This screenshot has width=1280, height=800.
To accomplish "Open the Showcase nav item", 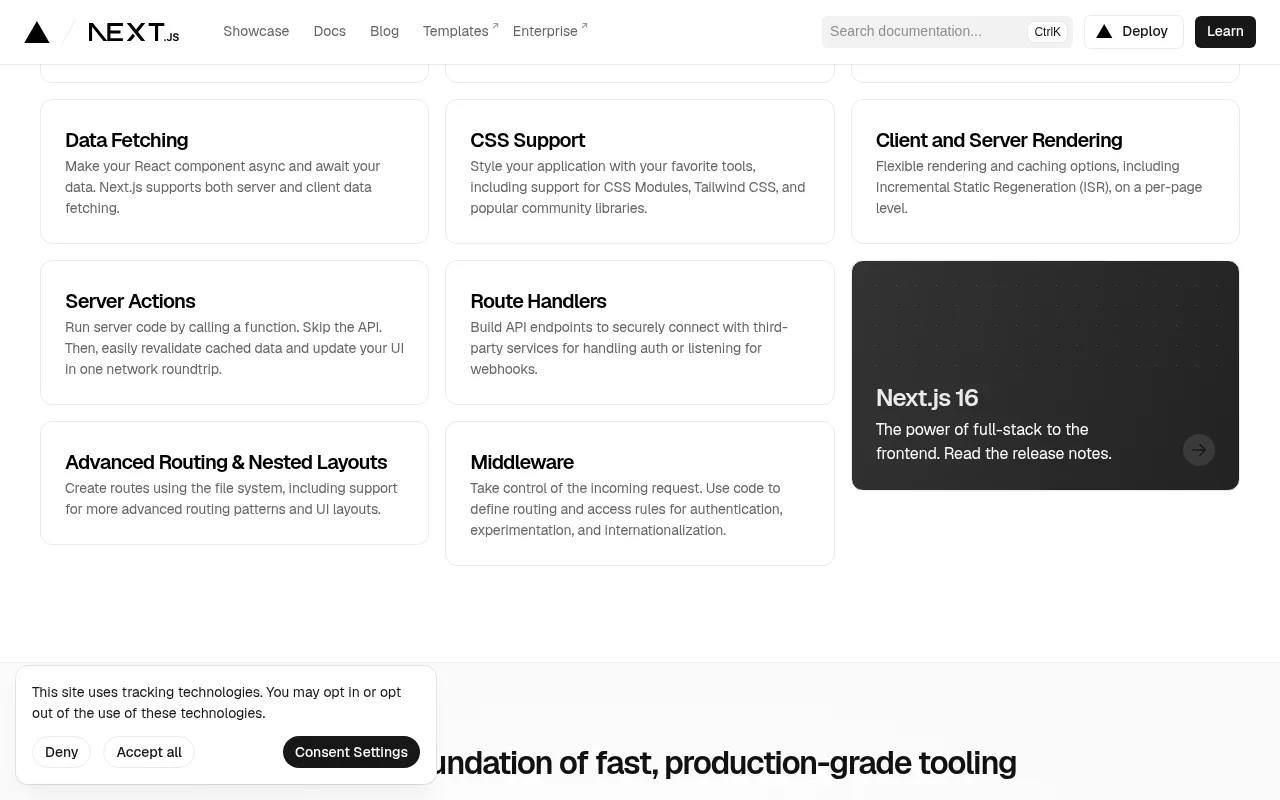I will tap(256, 31).
